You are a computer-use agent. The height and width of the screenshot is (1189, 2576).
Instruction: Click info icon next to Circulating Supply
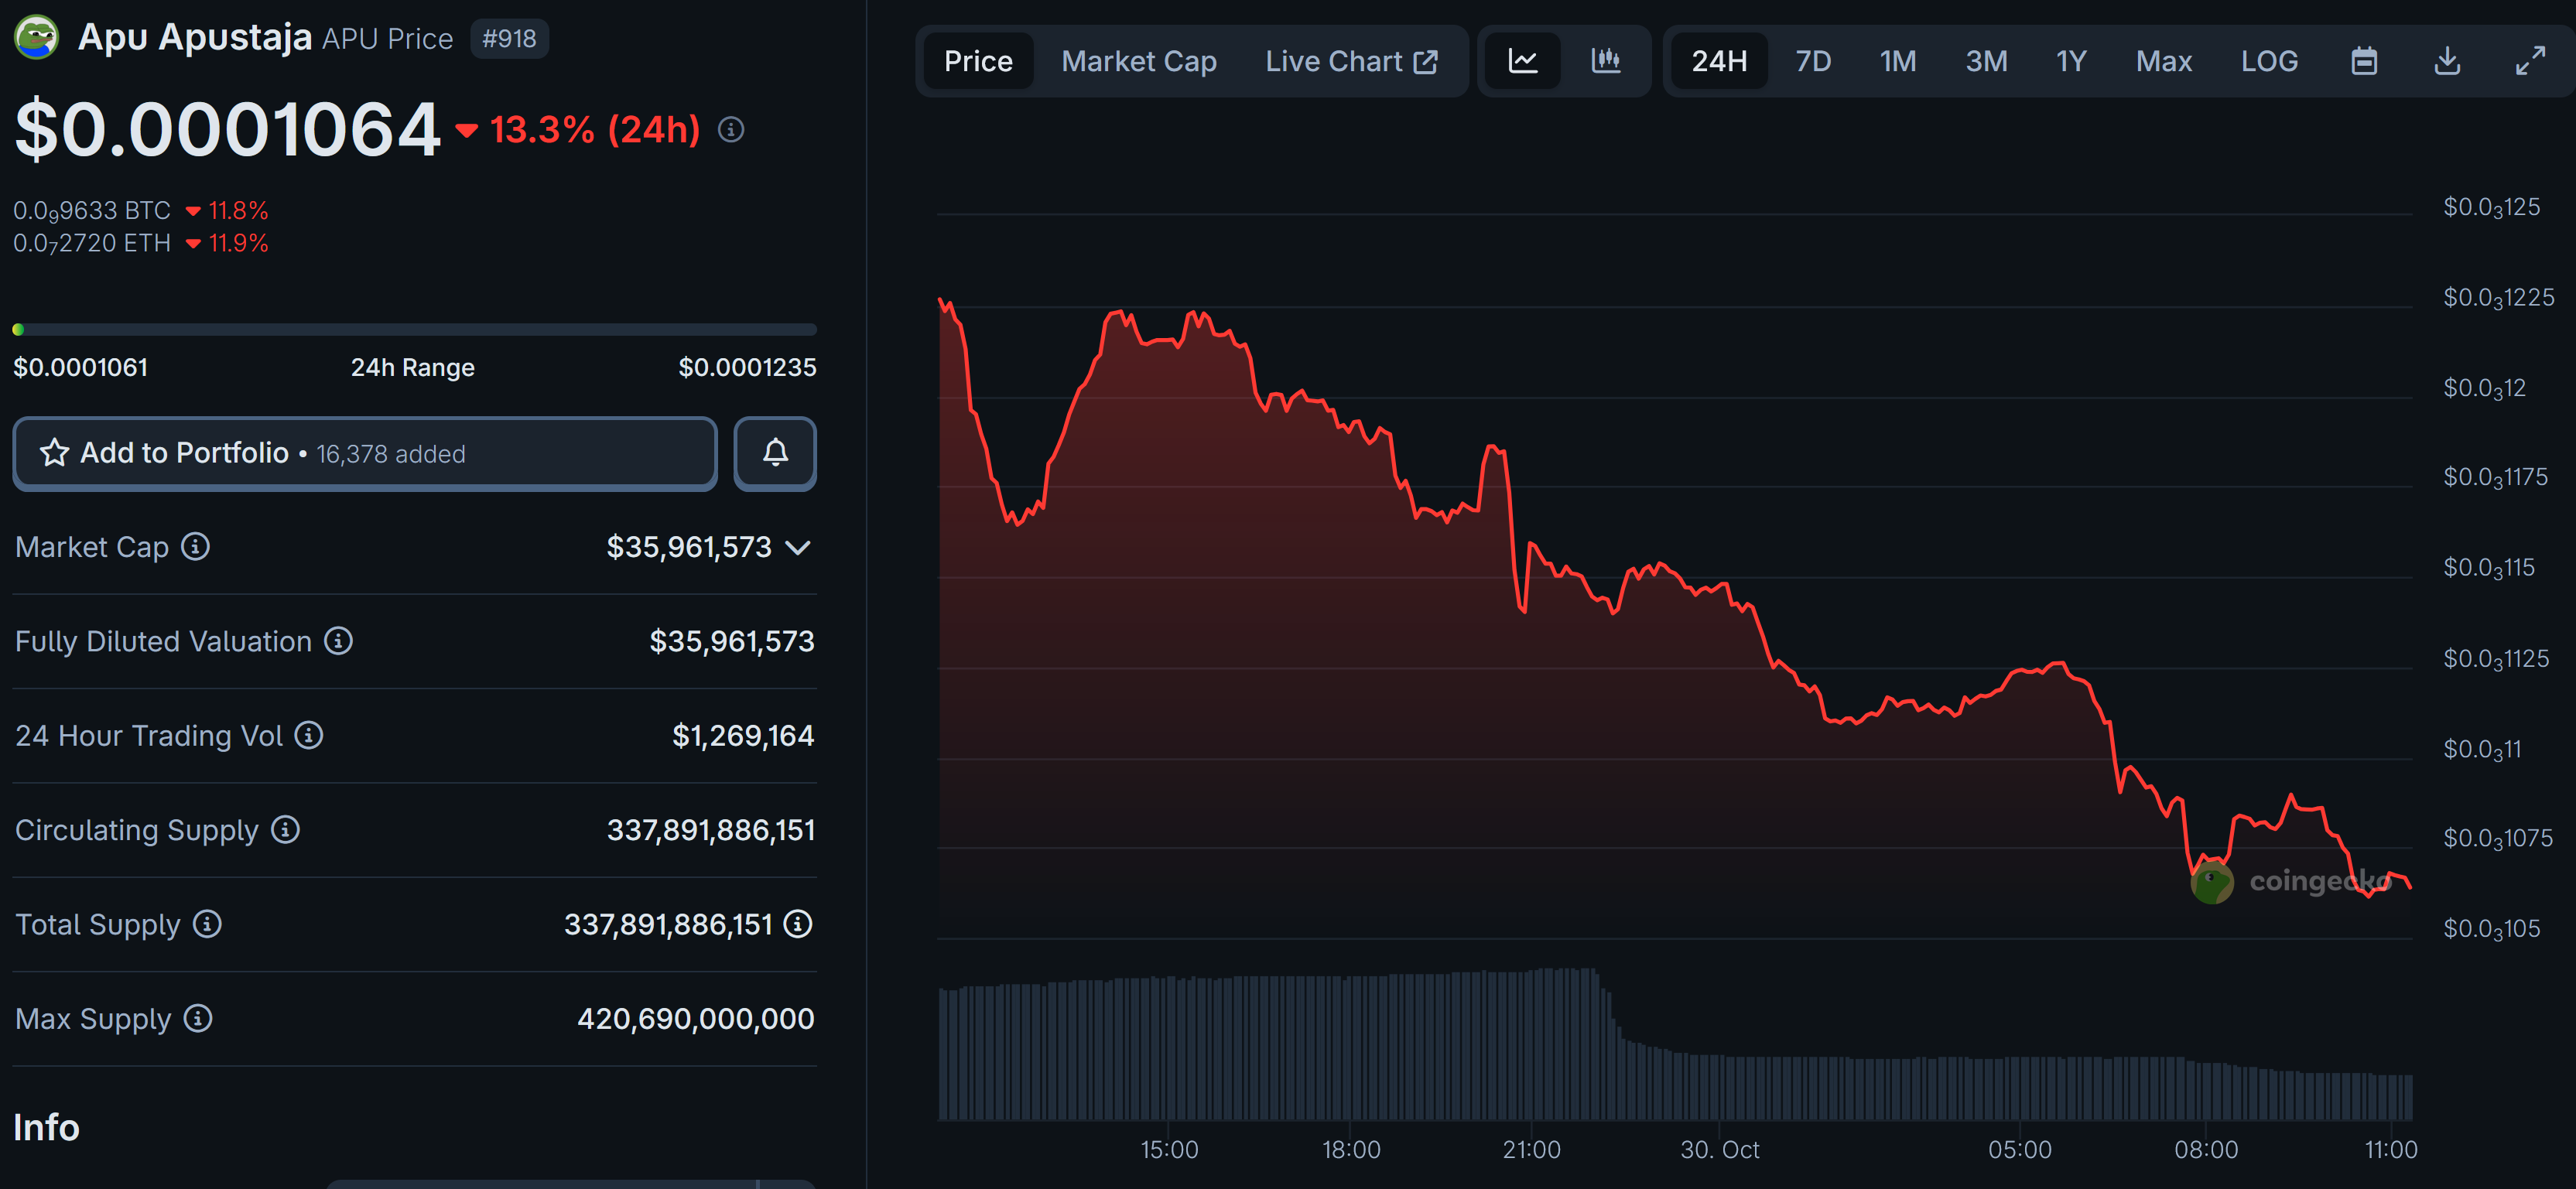(x=286, y=829)
